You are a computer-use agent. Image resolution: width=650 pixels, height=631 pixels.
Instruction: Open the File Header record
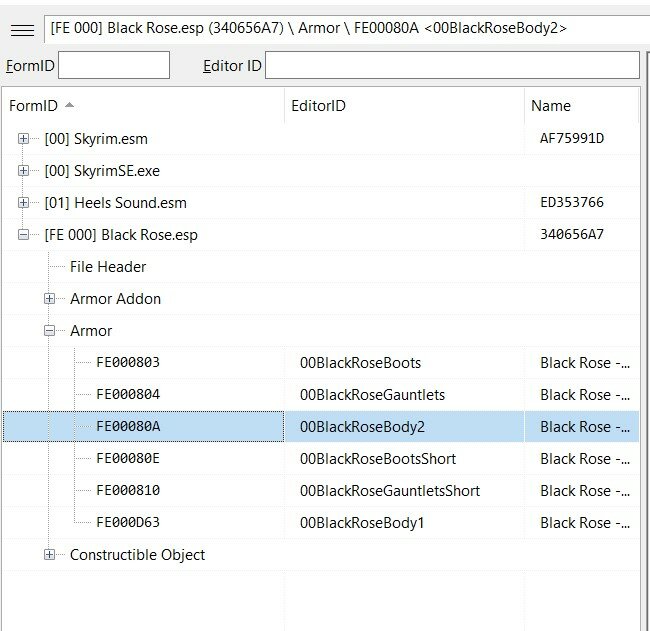[x=108, y=267]
